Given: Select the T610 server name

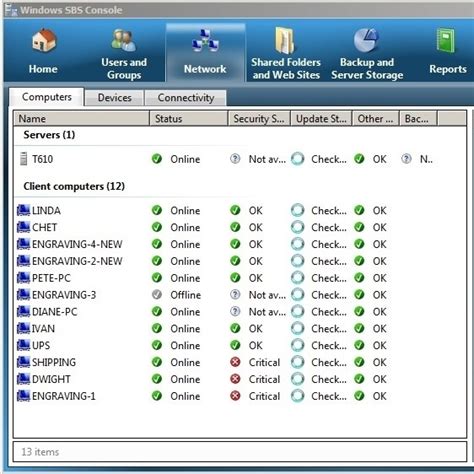Looking at the screenshot, I should click(42, 159).
